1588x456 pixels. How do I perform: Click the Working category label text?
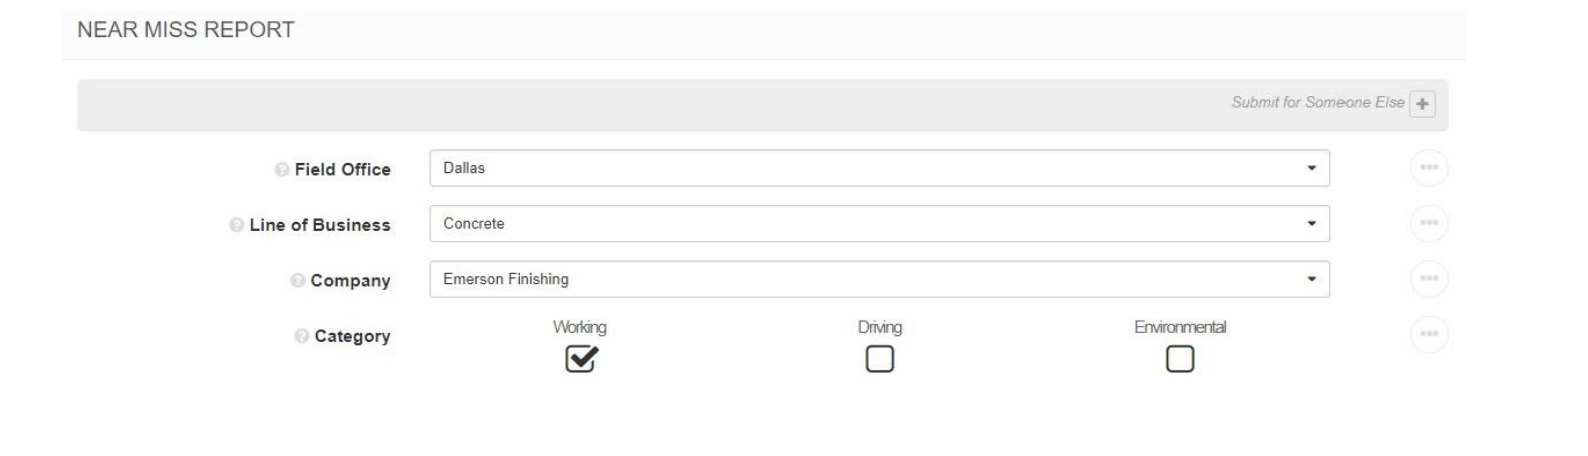580,327
